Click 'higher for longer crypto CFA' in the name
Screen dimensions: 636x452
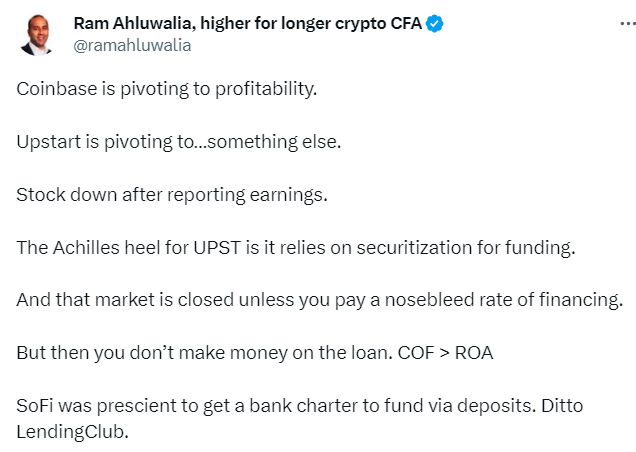point(311,24)
